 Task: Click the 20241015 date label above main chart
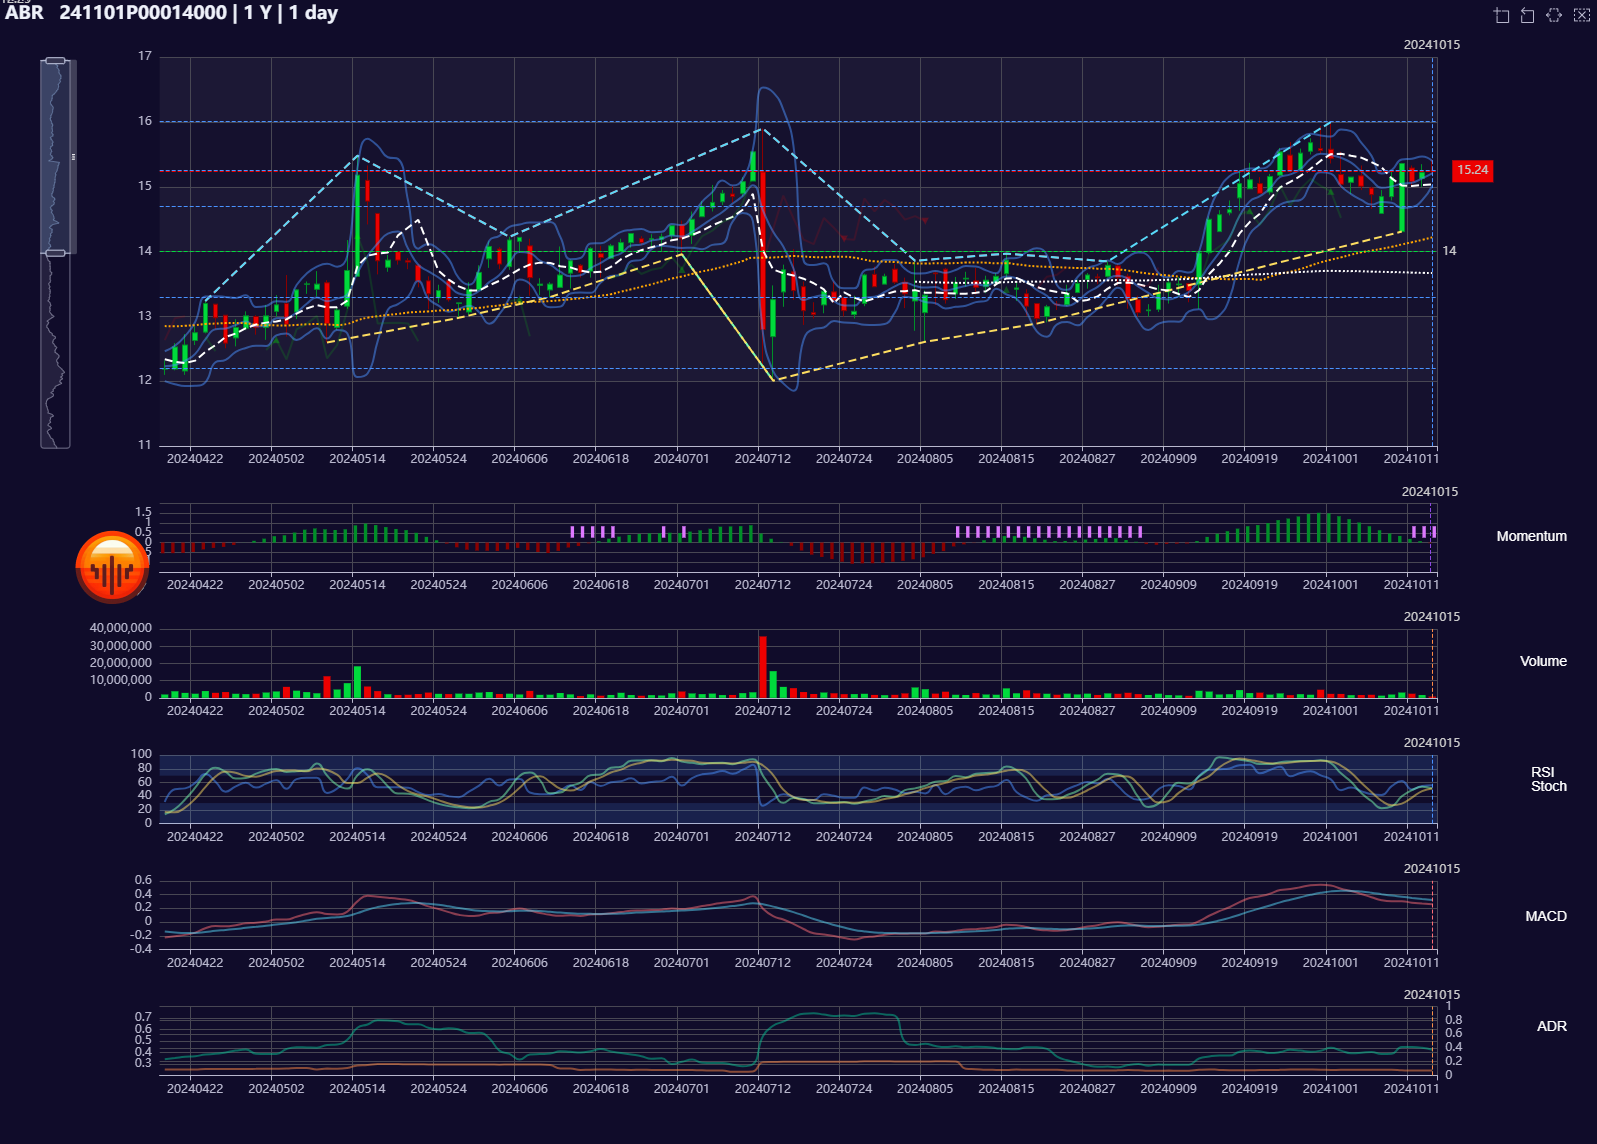tap(1431, 45)
